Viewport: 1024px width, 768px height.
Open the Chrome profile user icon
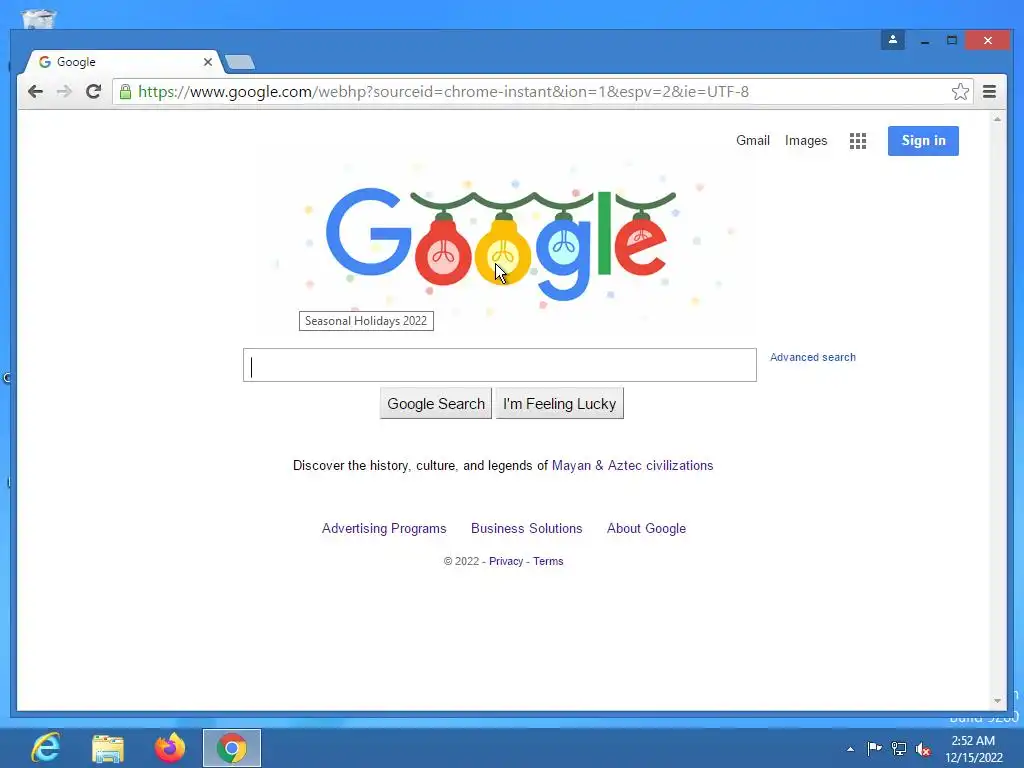pos(893,40)
